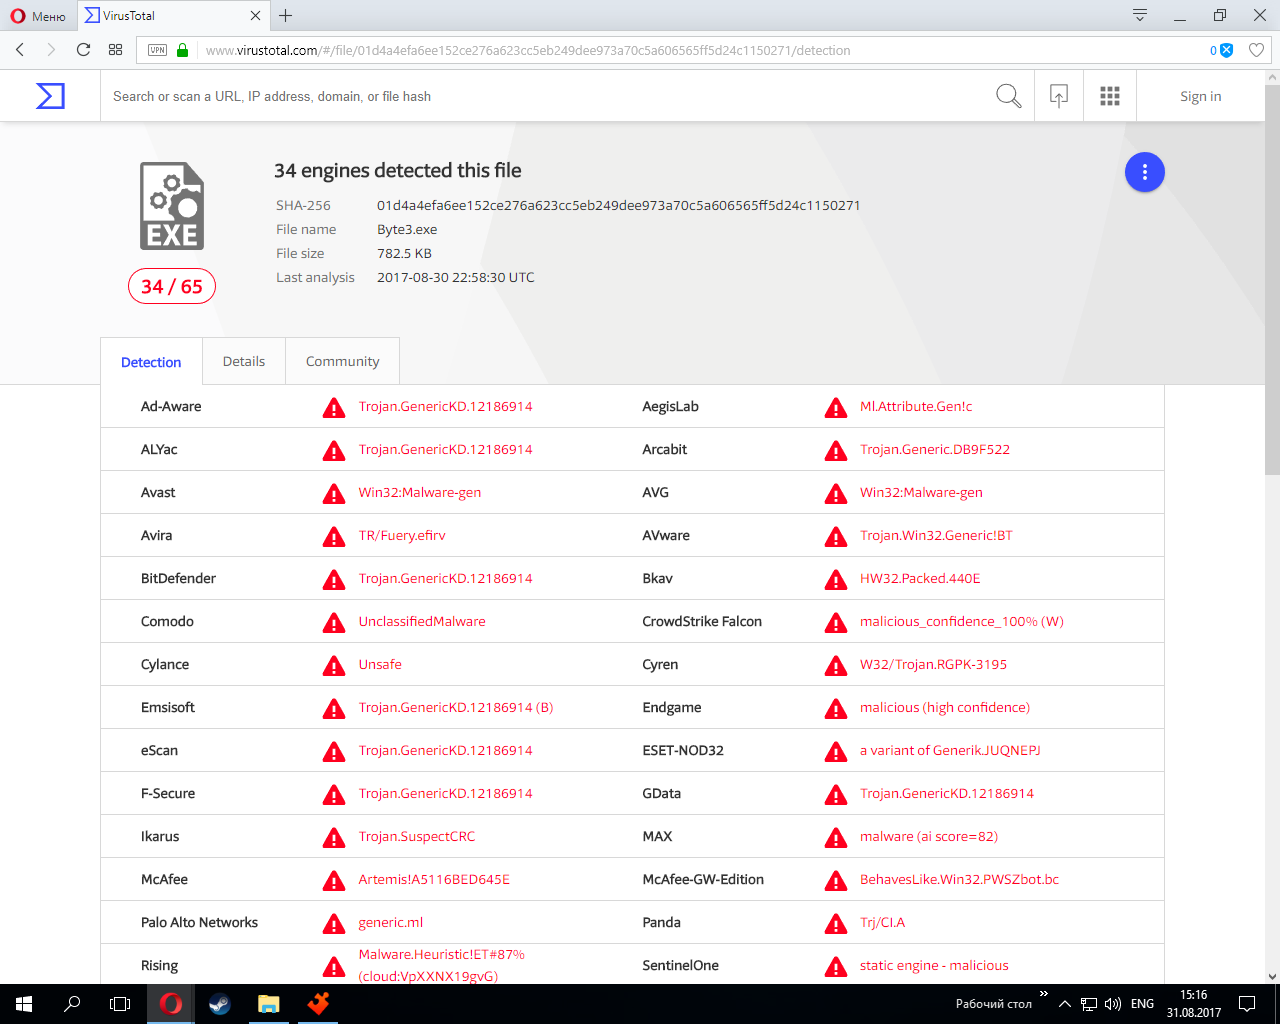Click the EXE file type icon

(172, 206)
